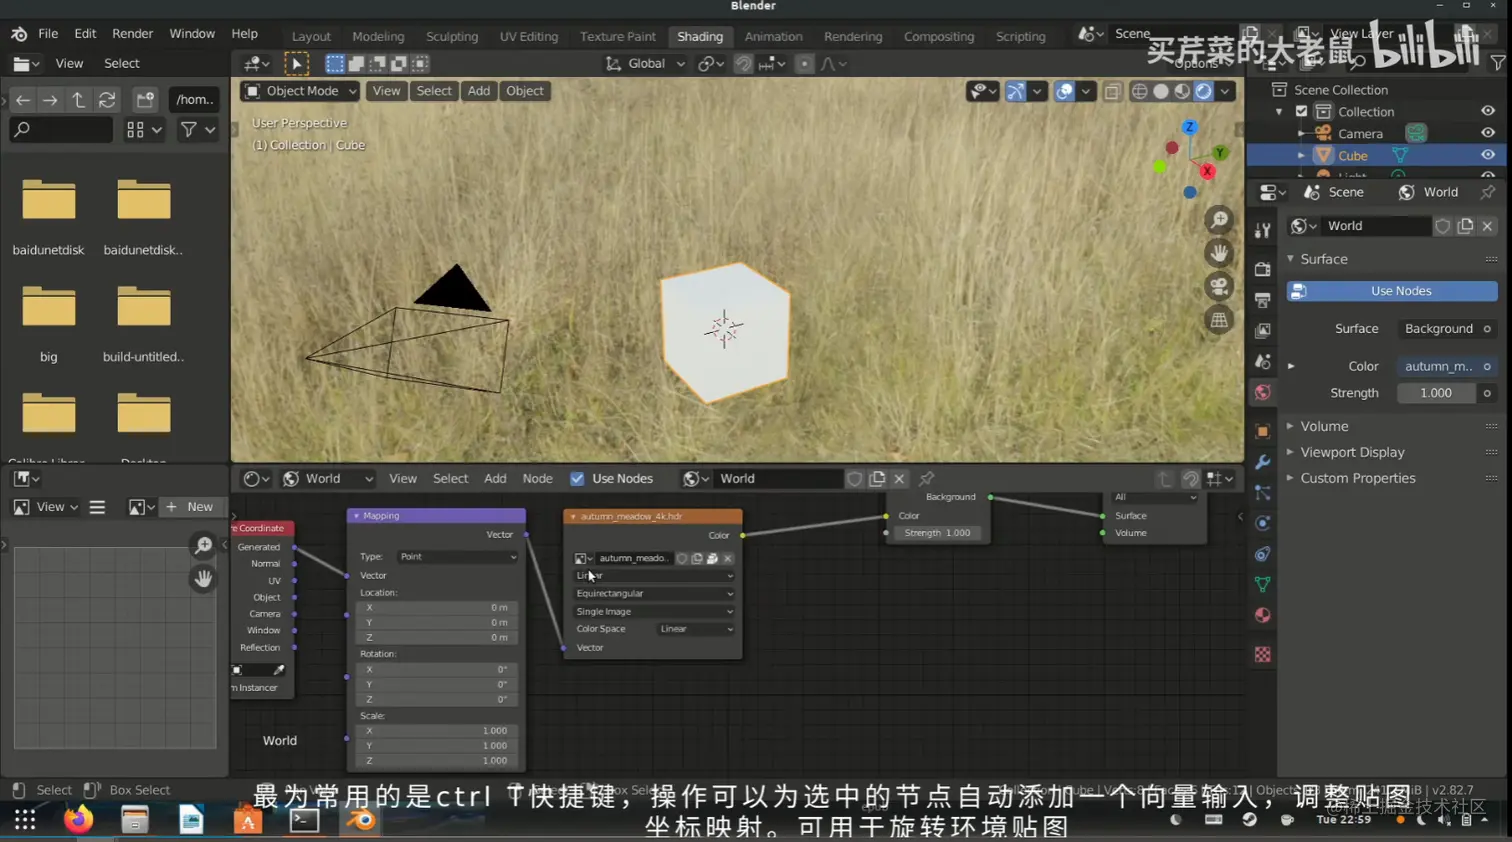Open Mapping node Type dropdown

click(458, 557)
